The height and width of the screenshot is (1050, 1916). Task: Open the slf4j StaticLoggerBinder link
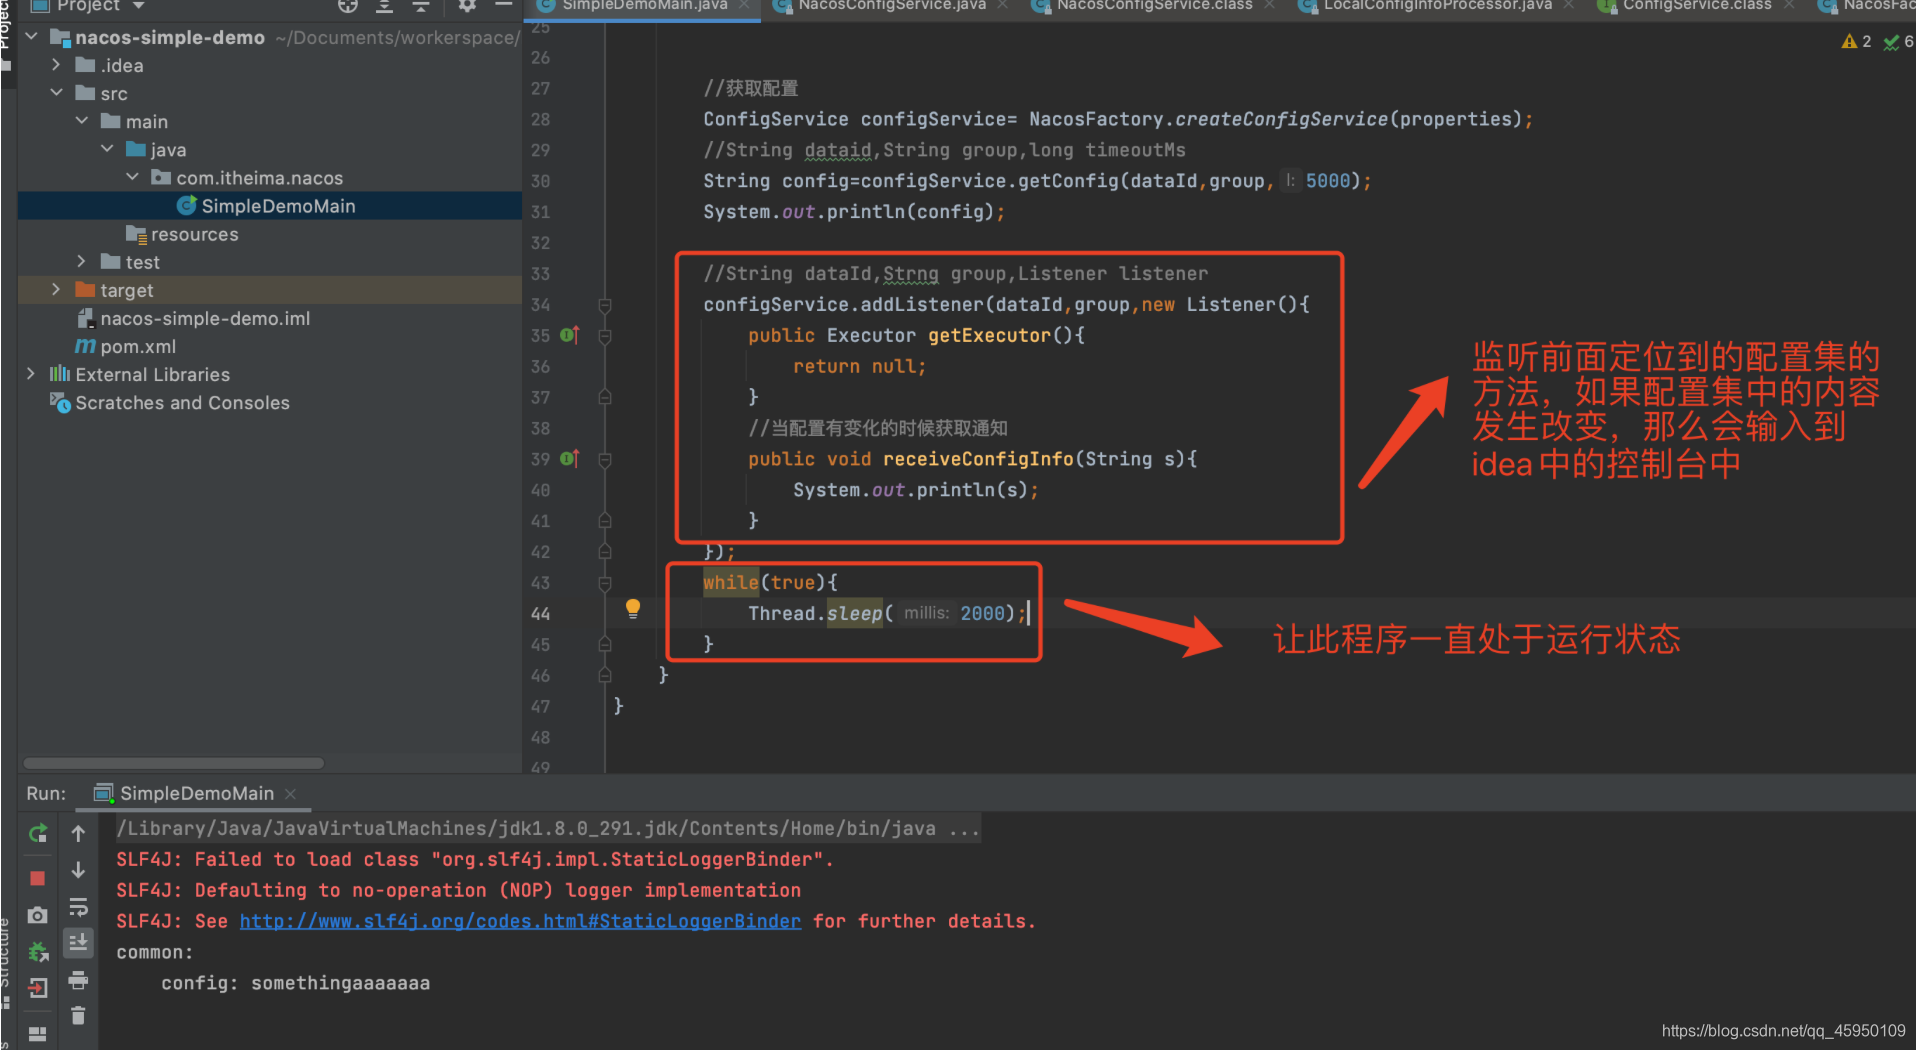520,921
